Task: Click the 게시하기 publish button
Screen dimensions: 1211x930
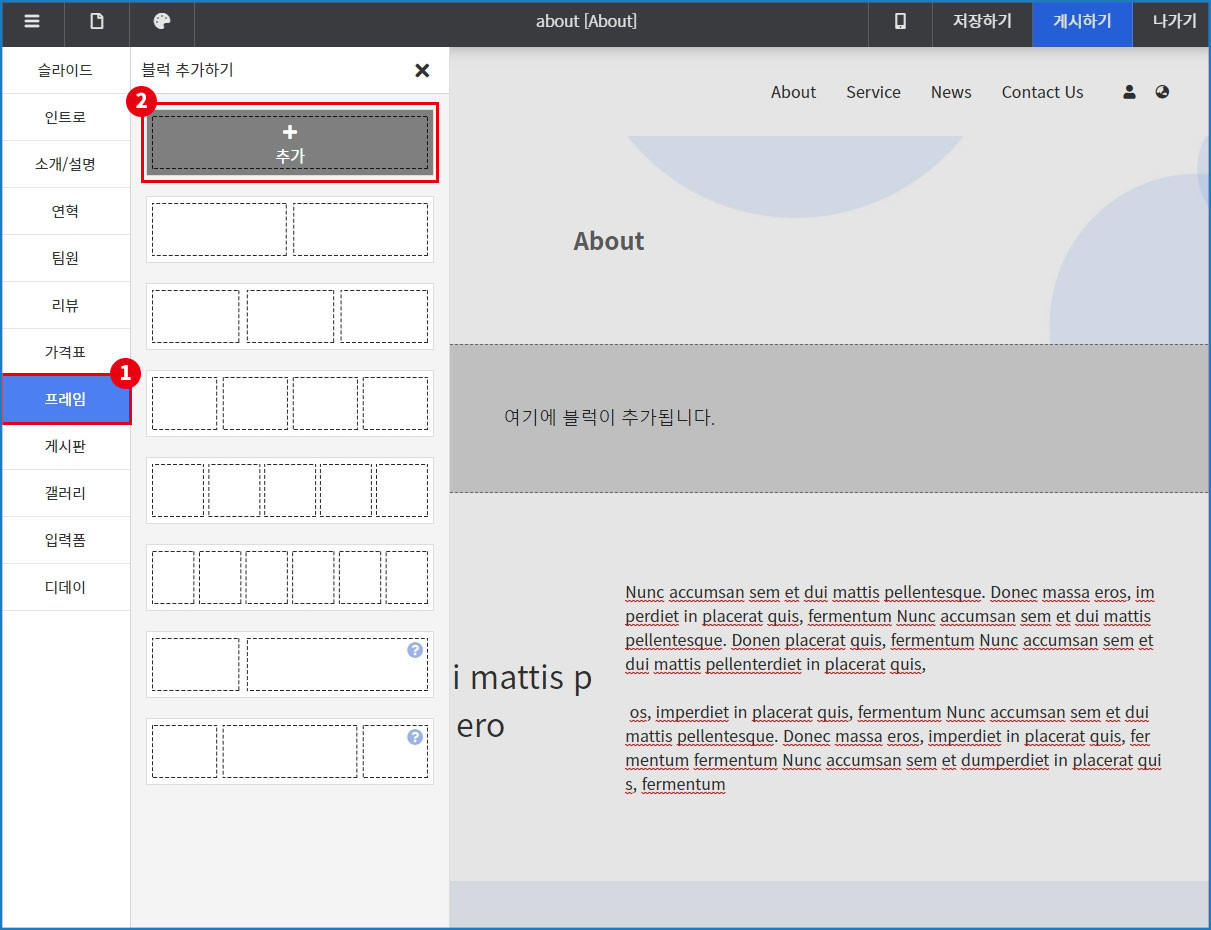Action: click(x=1082, y=22)
